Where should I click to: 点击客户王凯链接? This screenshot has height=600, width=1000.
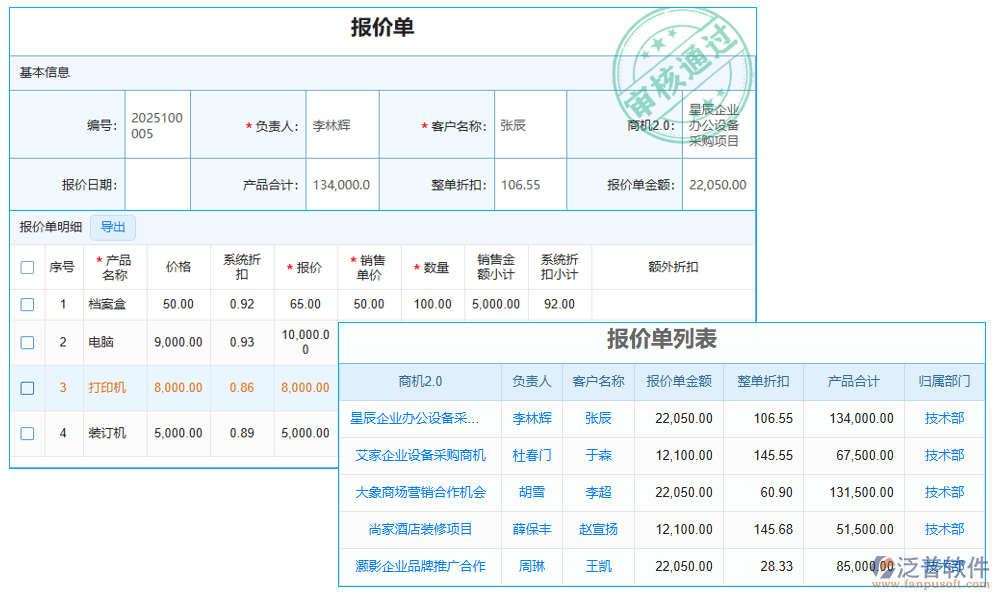coord(598,566)
